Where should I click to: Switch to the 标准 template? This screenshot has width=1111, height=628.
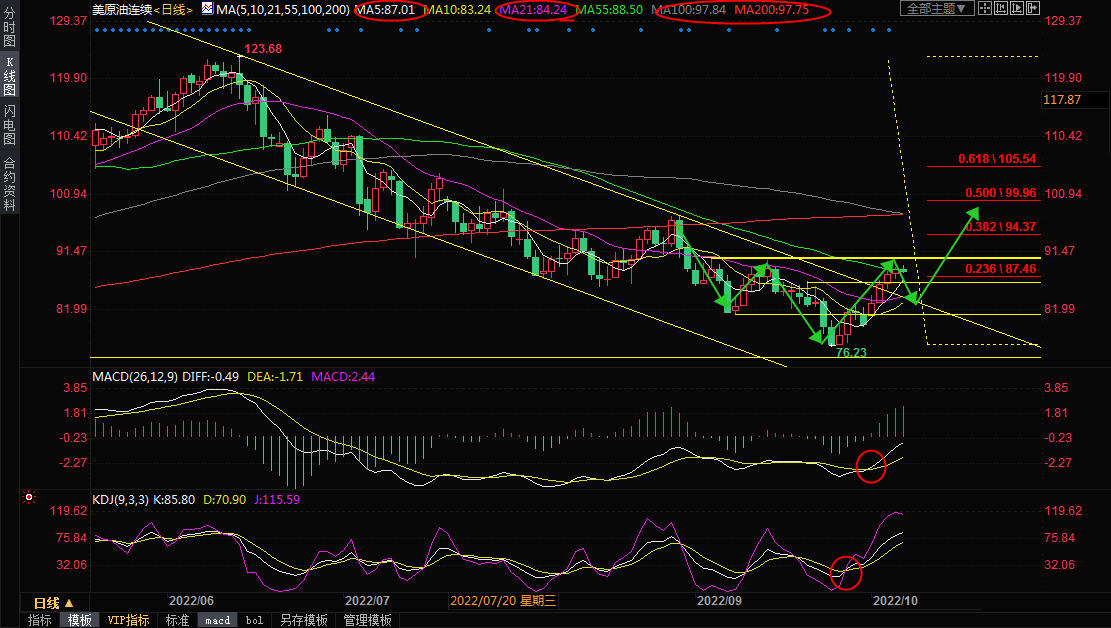(177, 620)
